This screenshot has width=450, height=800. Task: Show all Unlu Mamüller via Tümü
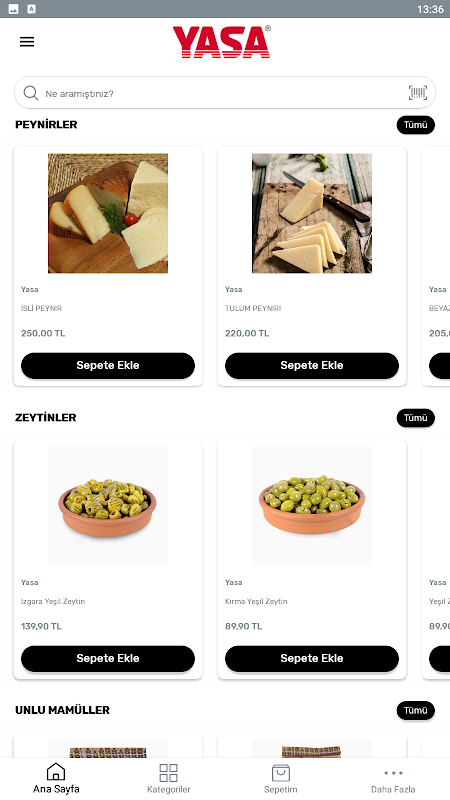tap(416, 710)
